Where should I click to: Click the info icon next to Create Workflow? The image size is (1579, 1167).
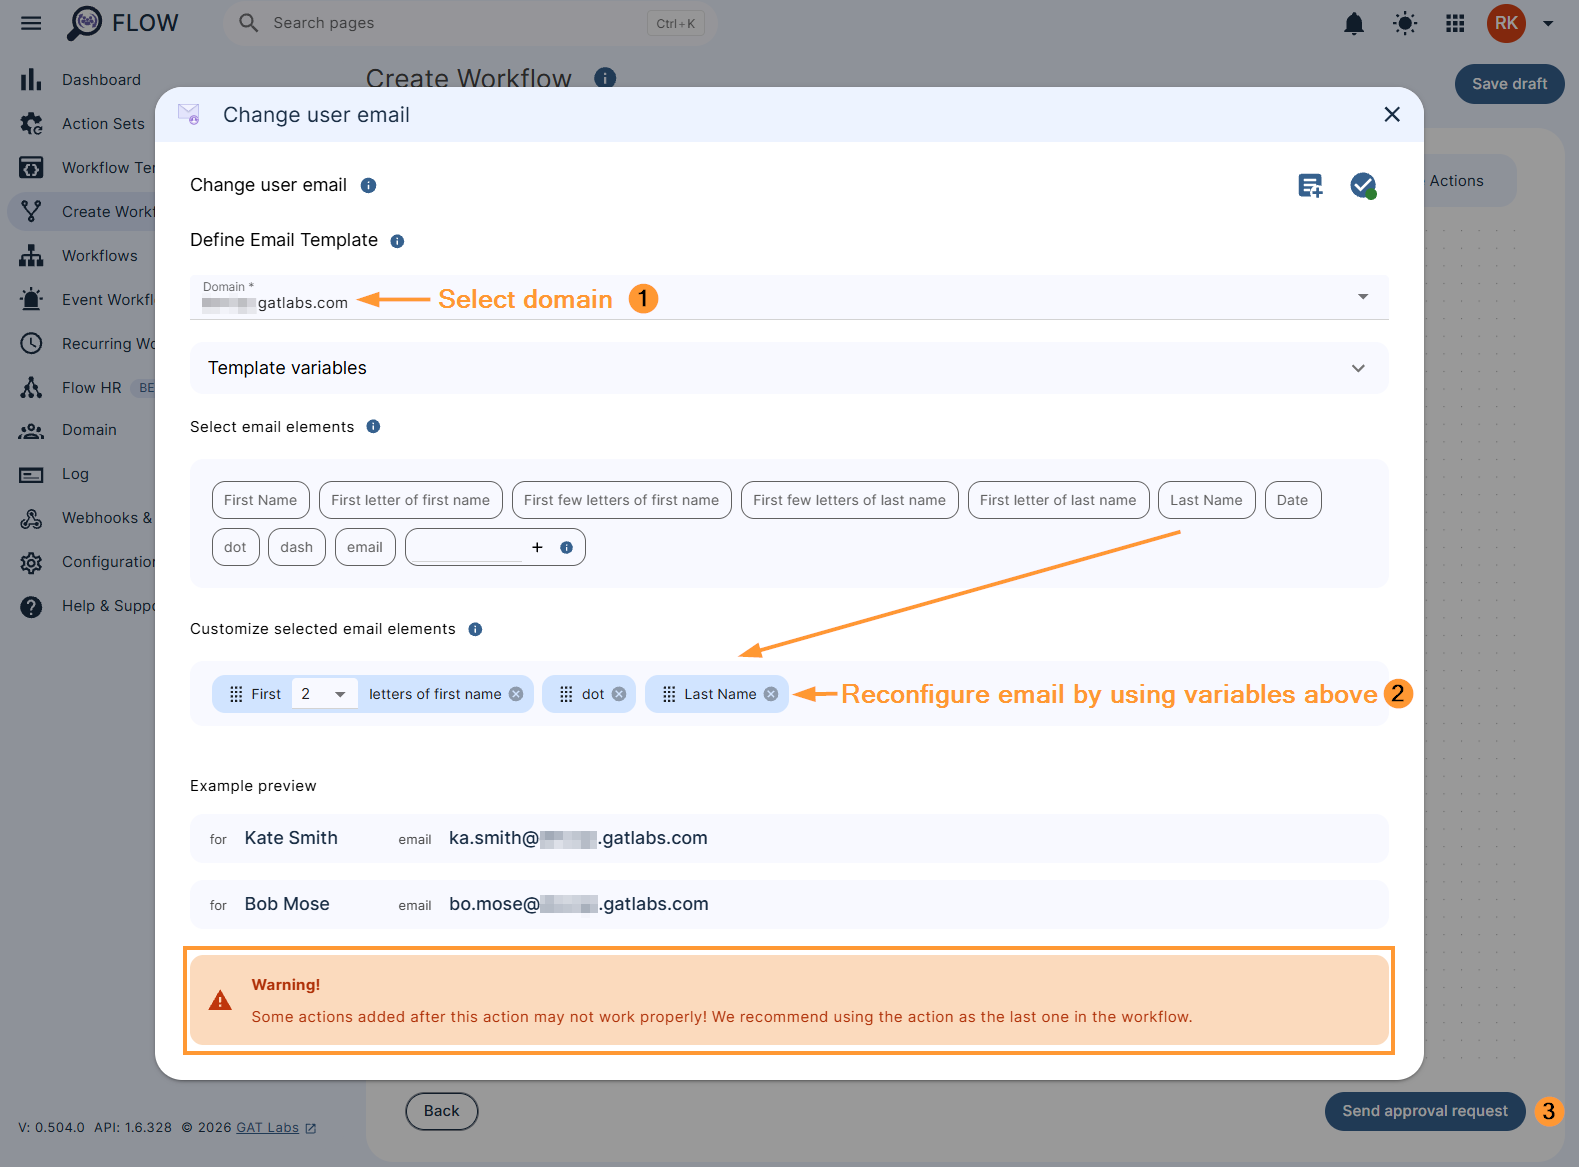605,77
